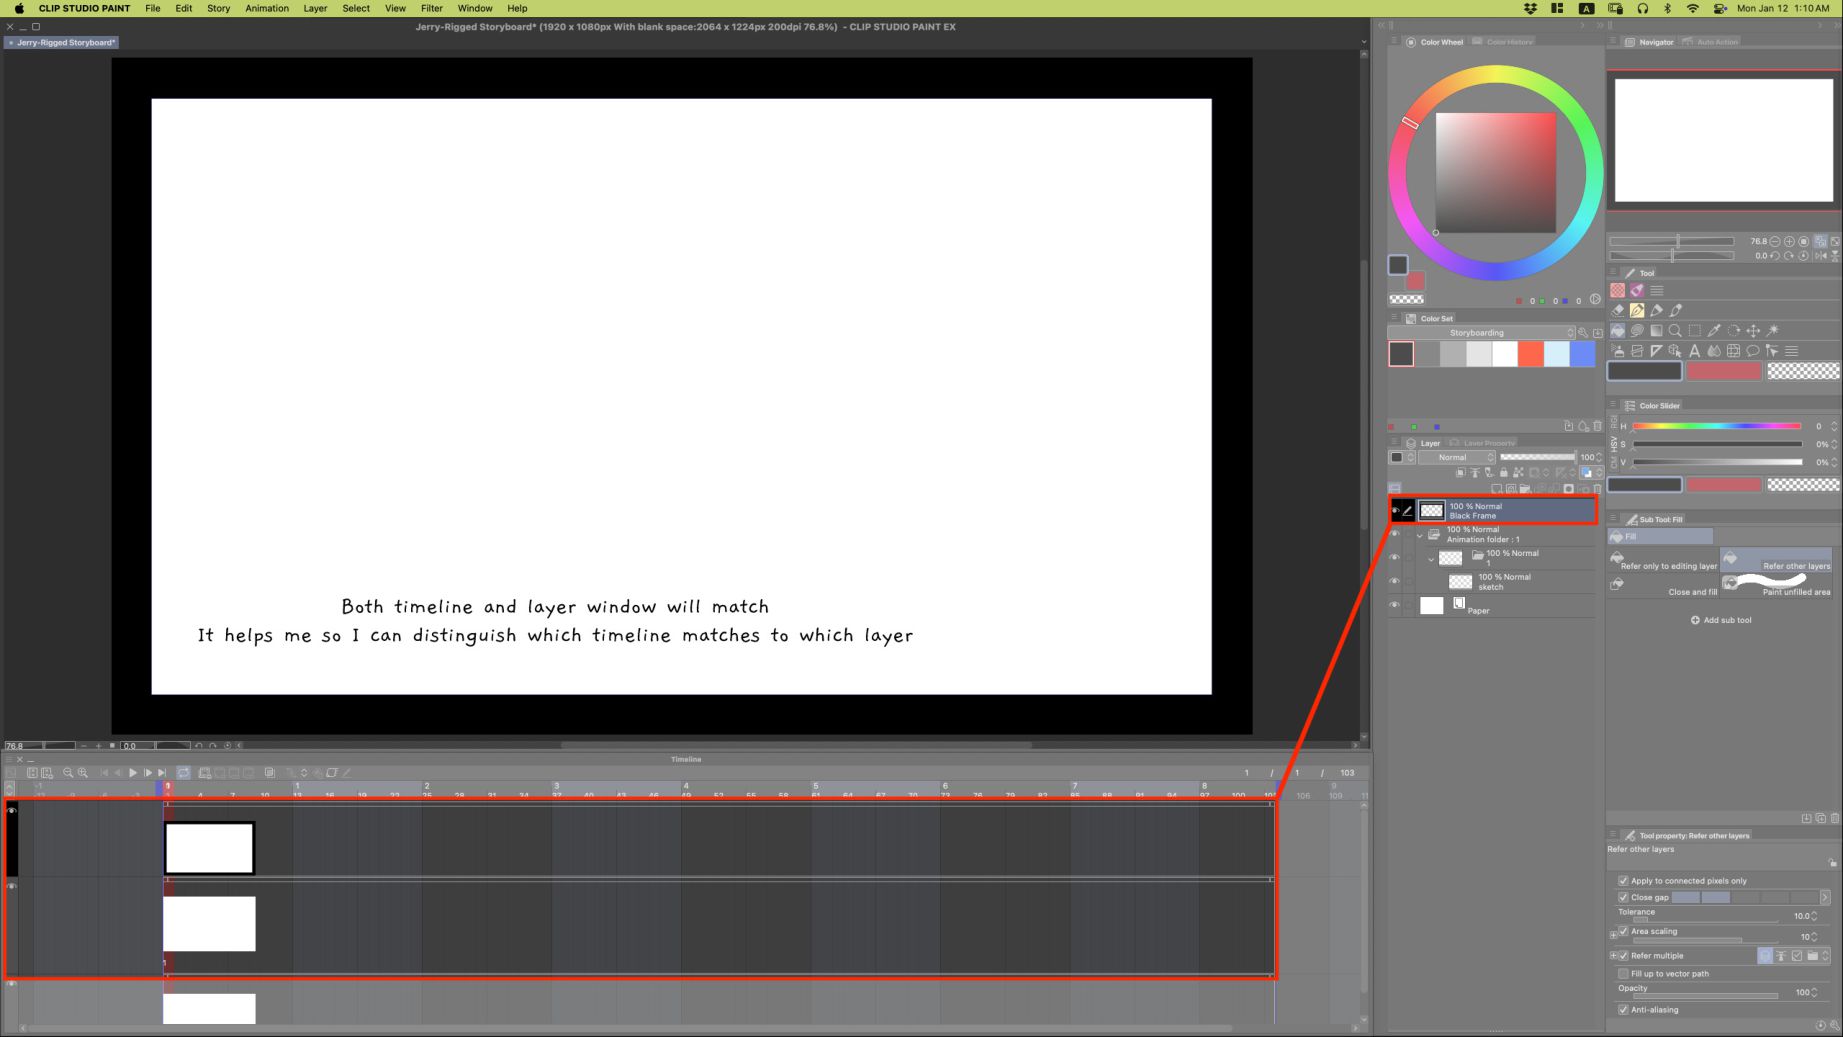1843x1037 pixels.
Task: Select the Zoom magnifier tool
Action: pyautogui.click(x=1675, y=331)
